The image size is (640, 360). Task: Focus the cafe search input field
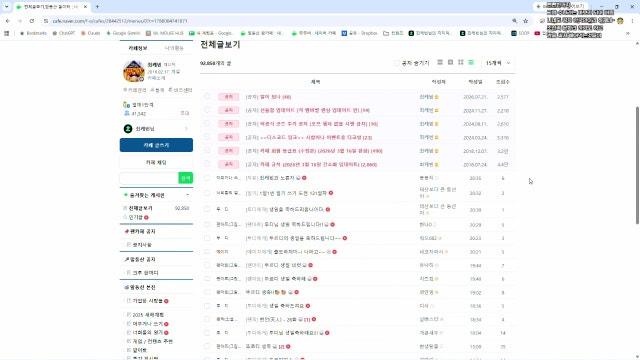tap(149, 178)
